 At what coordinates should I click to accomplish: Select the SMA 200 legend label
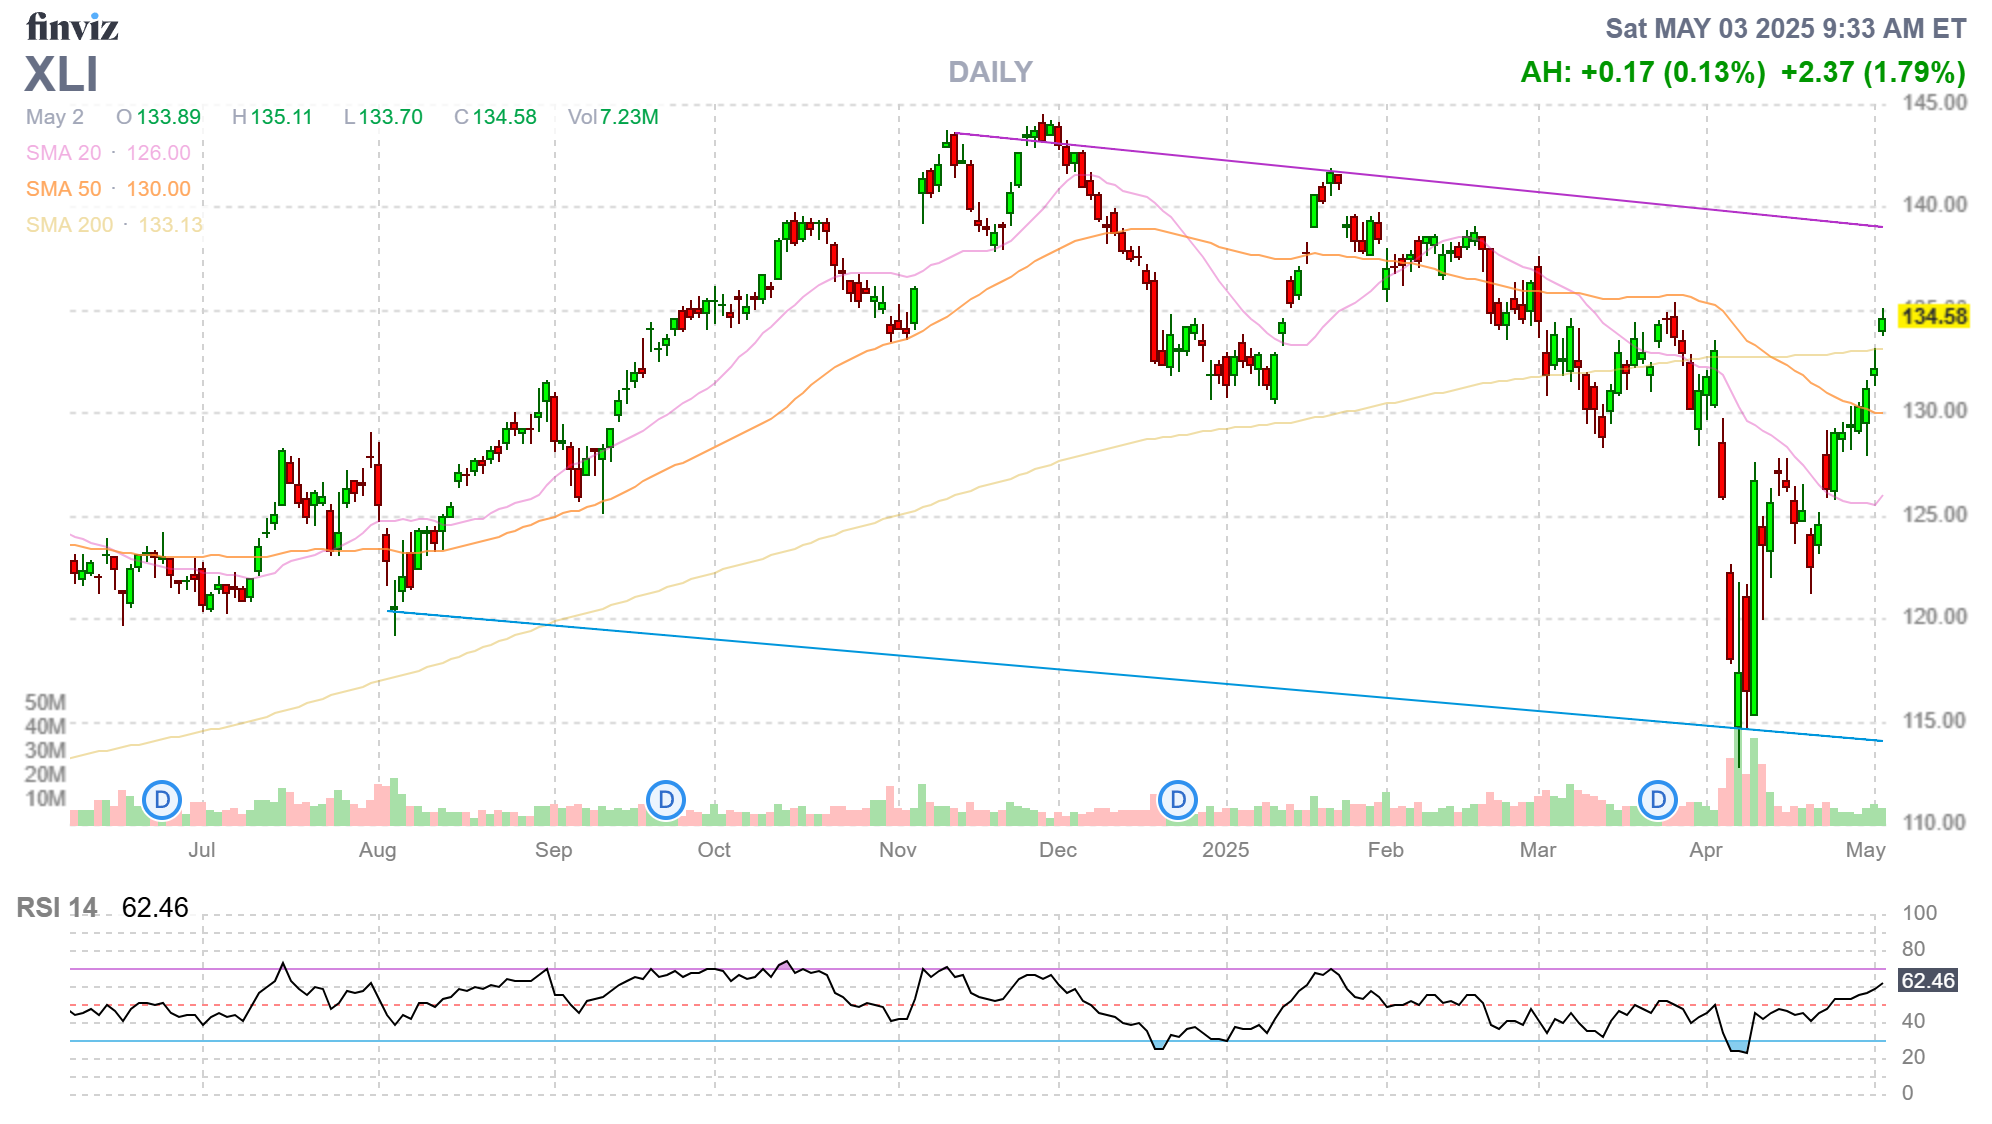point(70,225)
